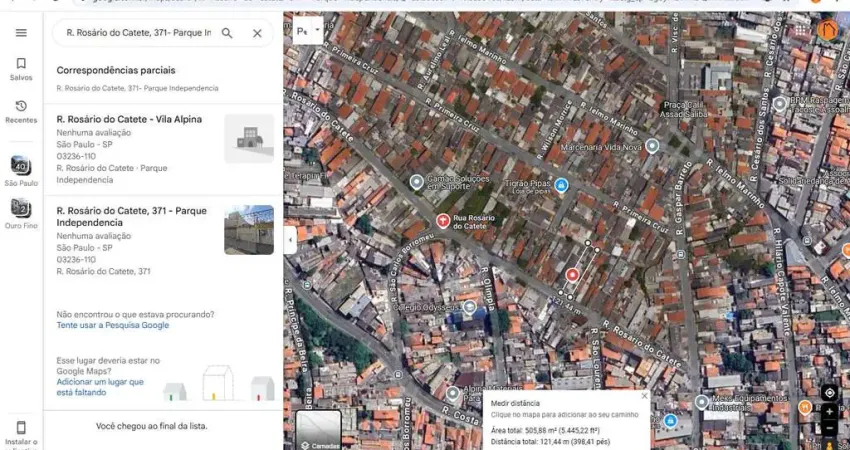Click Instalar o aplicativo phone icon
Image resolution: width=850 pixels, height=450 pixels.
click(21, 428)
